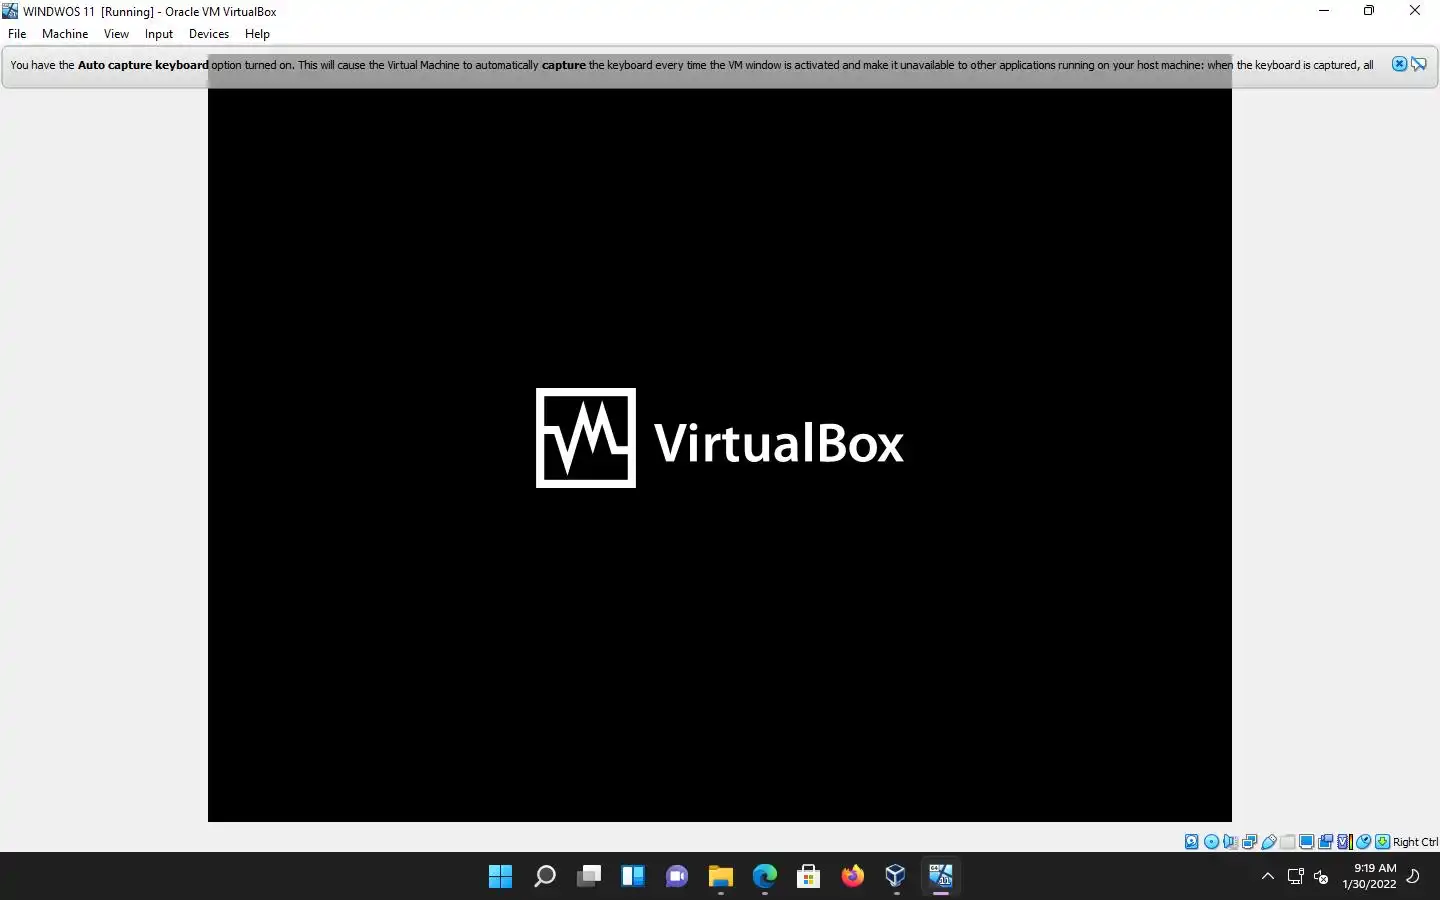
Task: Click the keyboard capture arrow icon
Action: coord(1382,842)
